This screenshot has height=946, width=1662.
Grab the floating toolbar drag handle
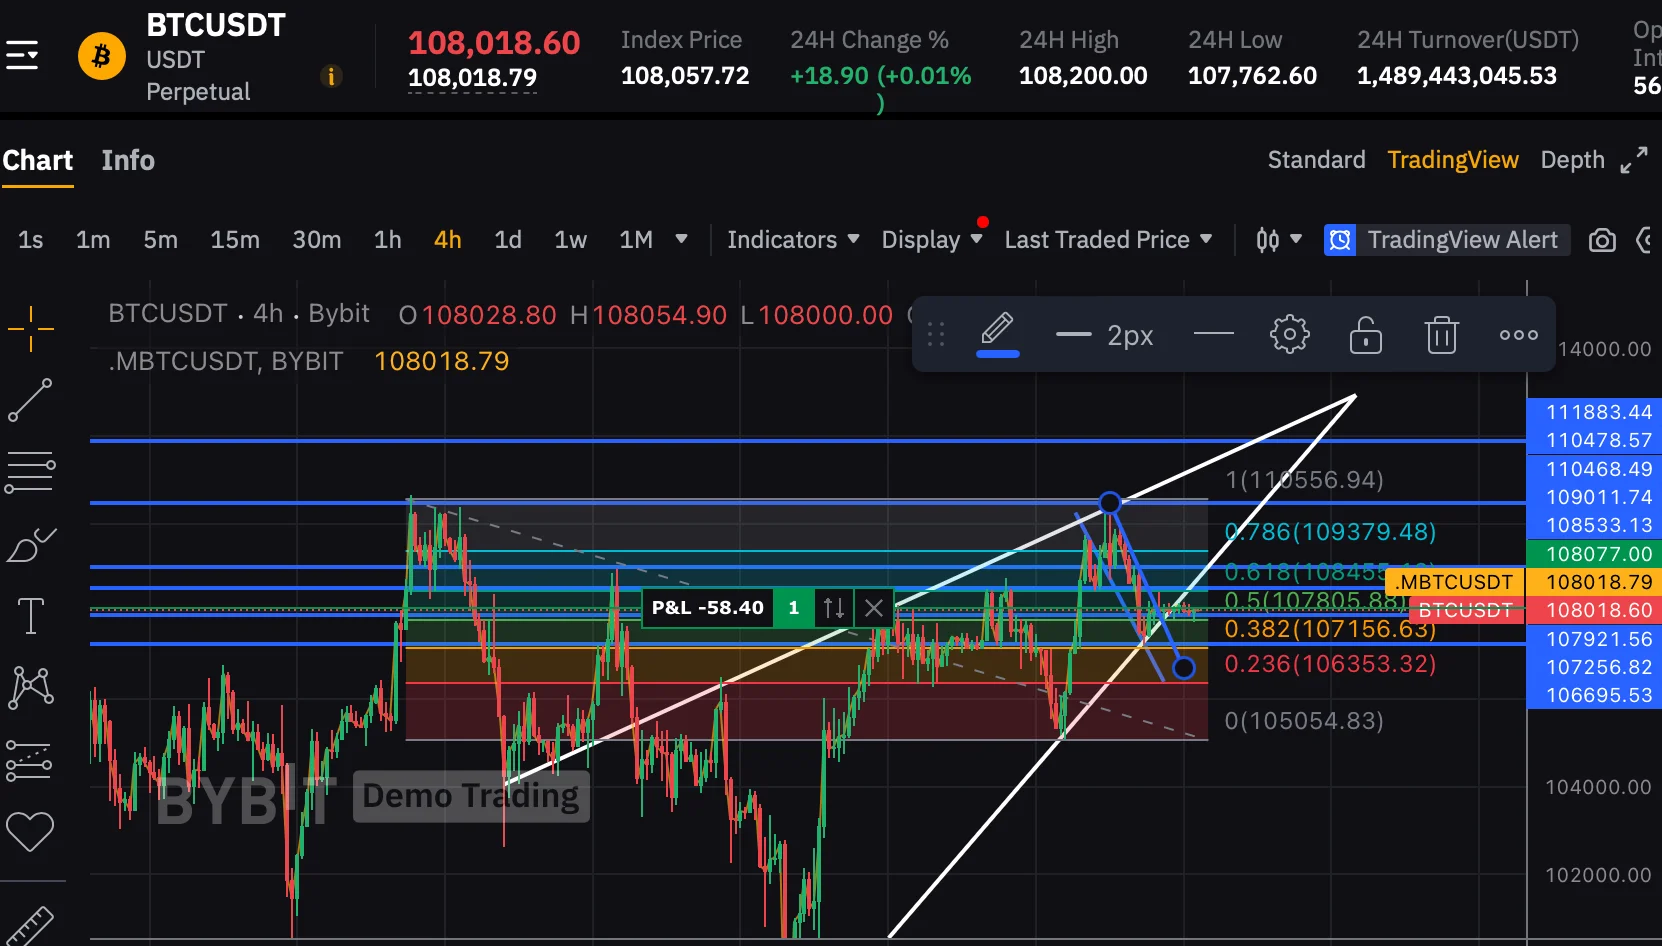pos(936,335)
